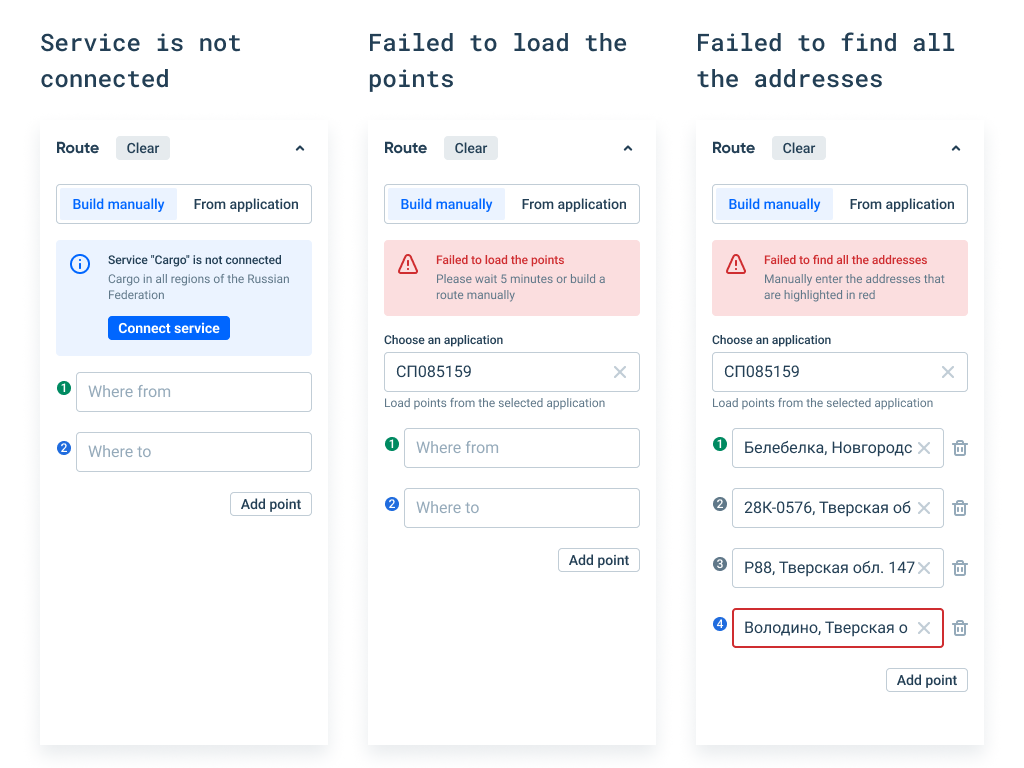Clear the Р88 address field text

click(924, 568)
